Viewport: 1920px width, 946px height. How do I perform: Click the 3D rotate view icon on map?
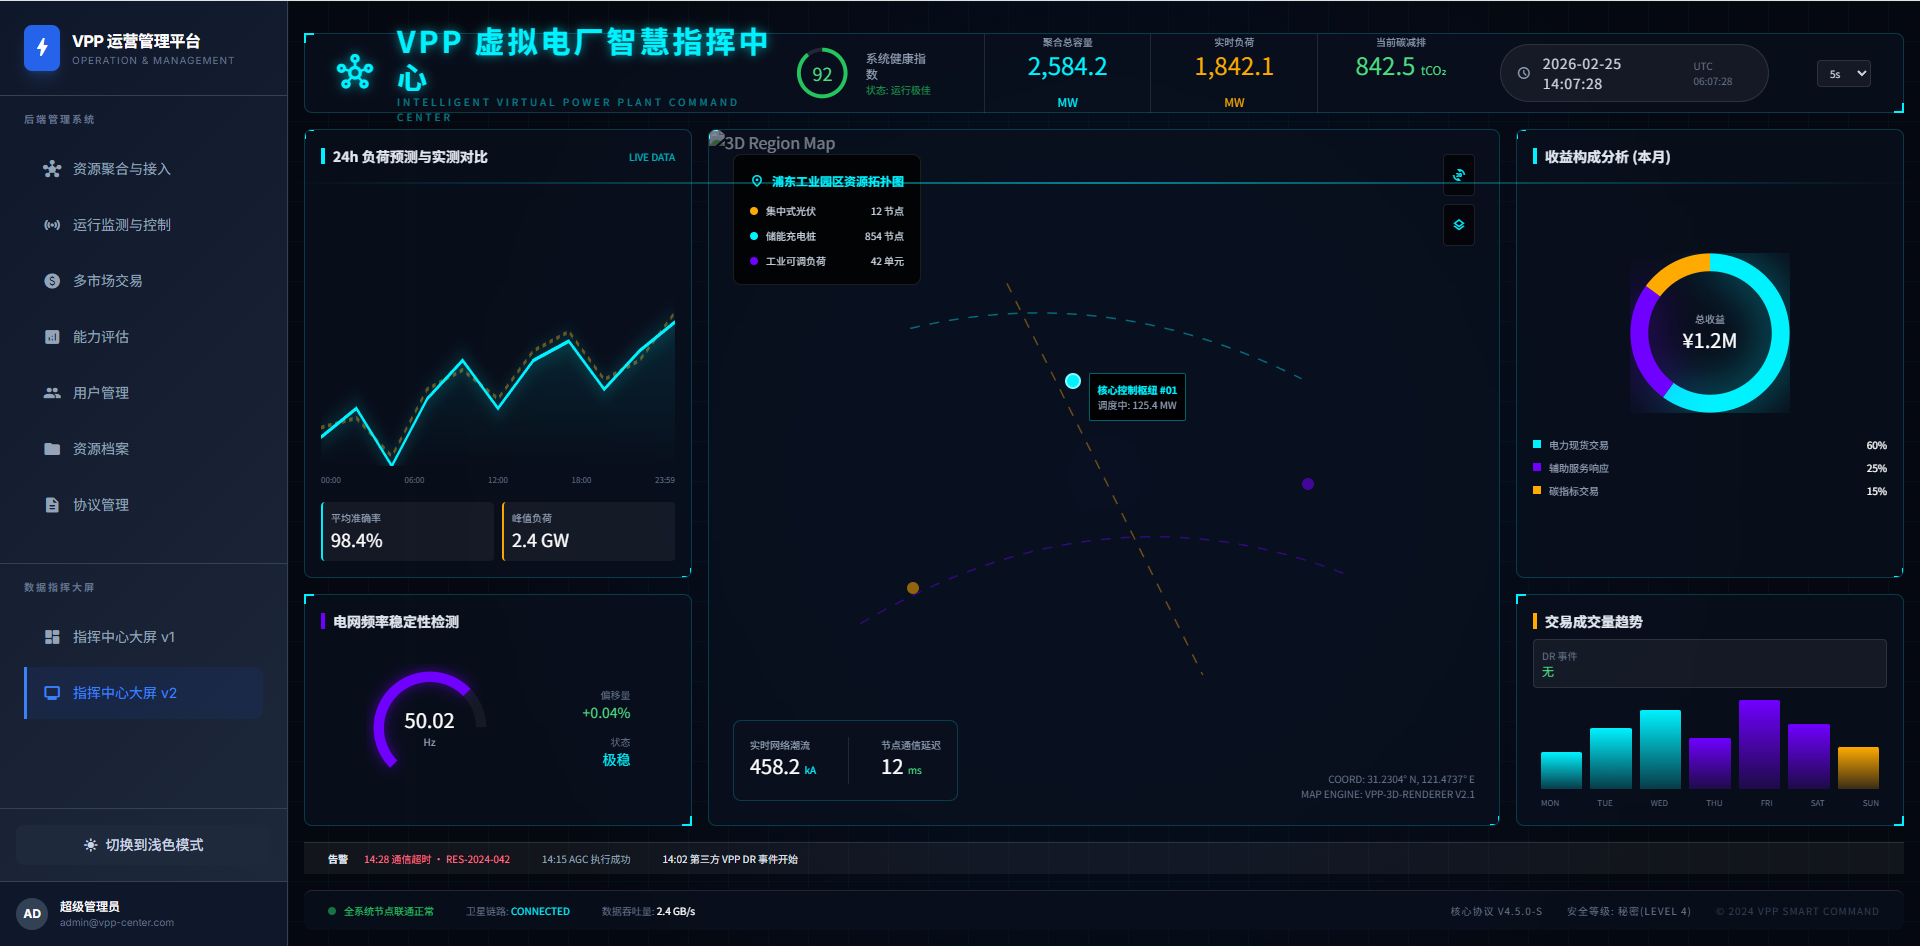[x=1459, y=175]
